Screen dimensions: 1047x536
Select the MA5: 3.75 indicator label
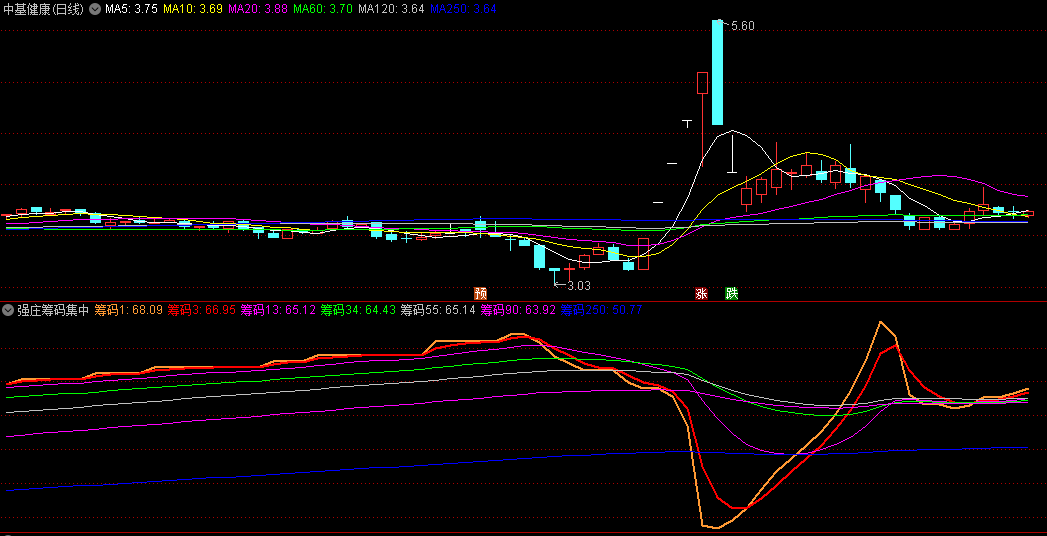click(131, 9)
